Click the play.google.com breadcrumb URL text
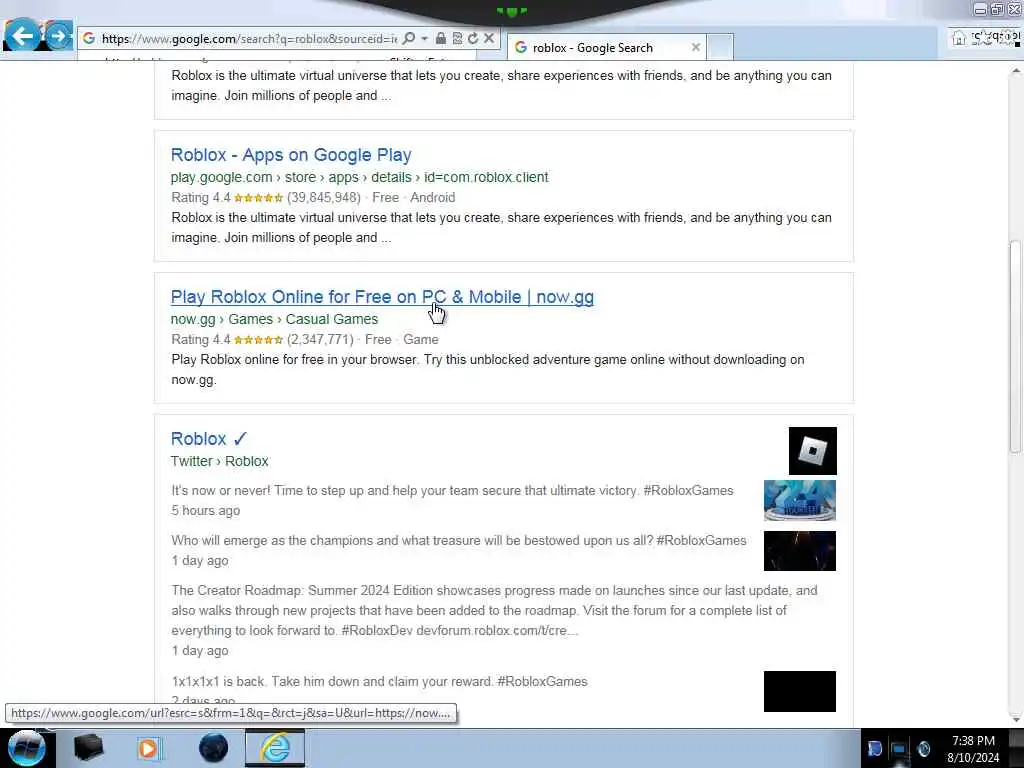Screen dimensions: 1024x768 click(x=359, y=177)
